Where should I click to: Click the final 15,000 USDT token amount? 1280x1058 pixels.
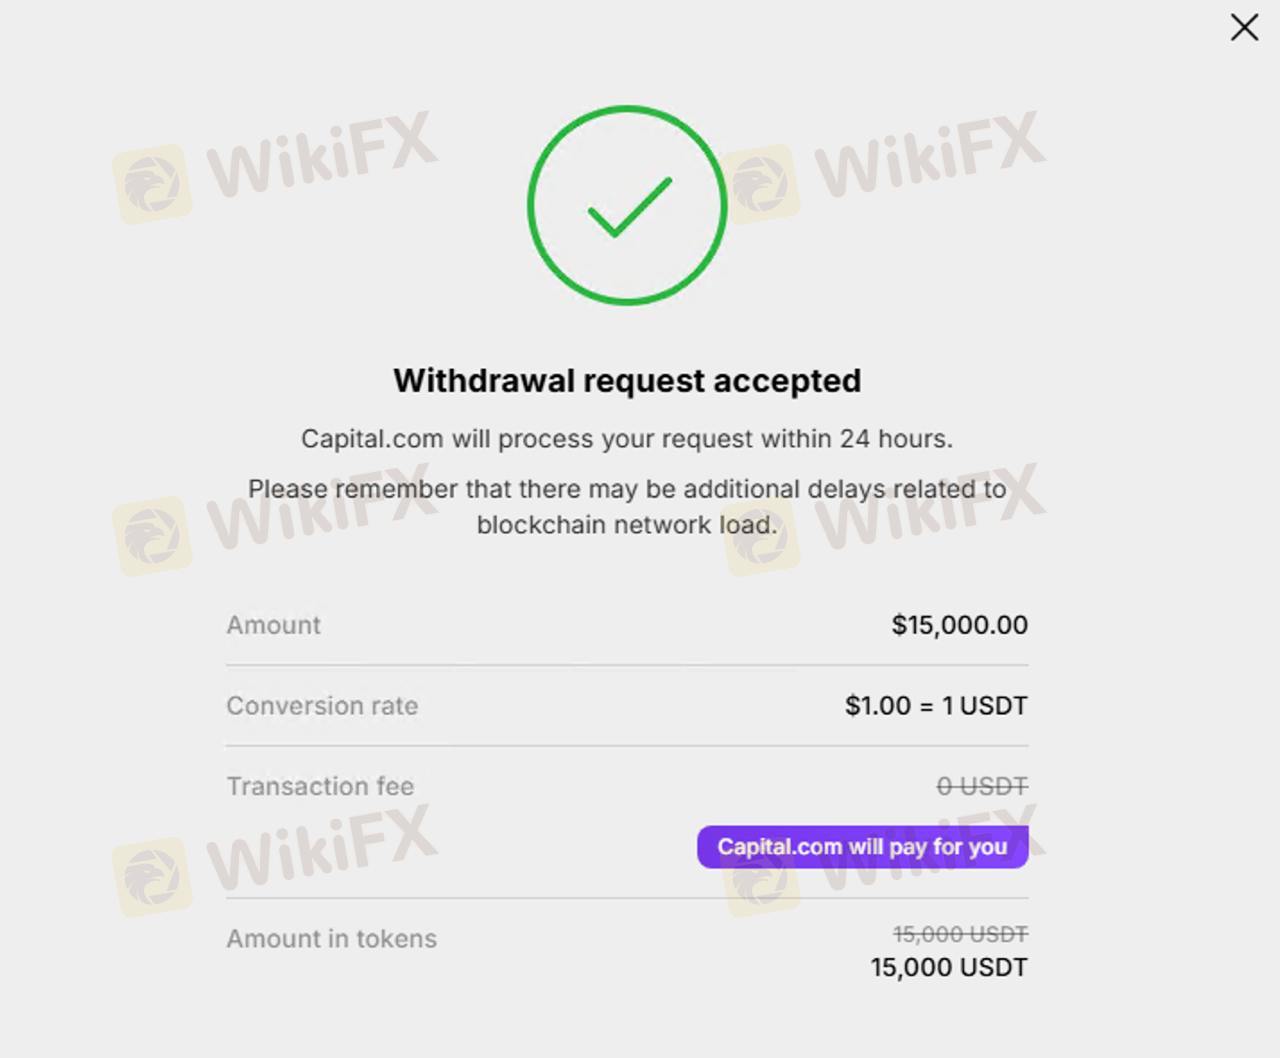[949, 968]
